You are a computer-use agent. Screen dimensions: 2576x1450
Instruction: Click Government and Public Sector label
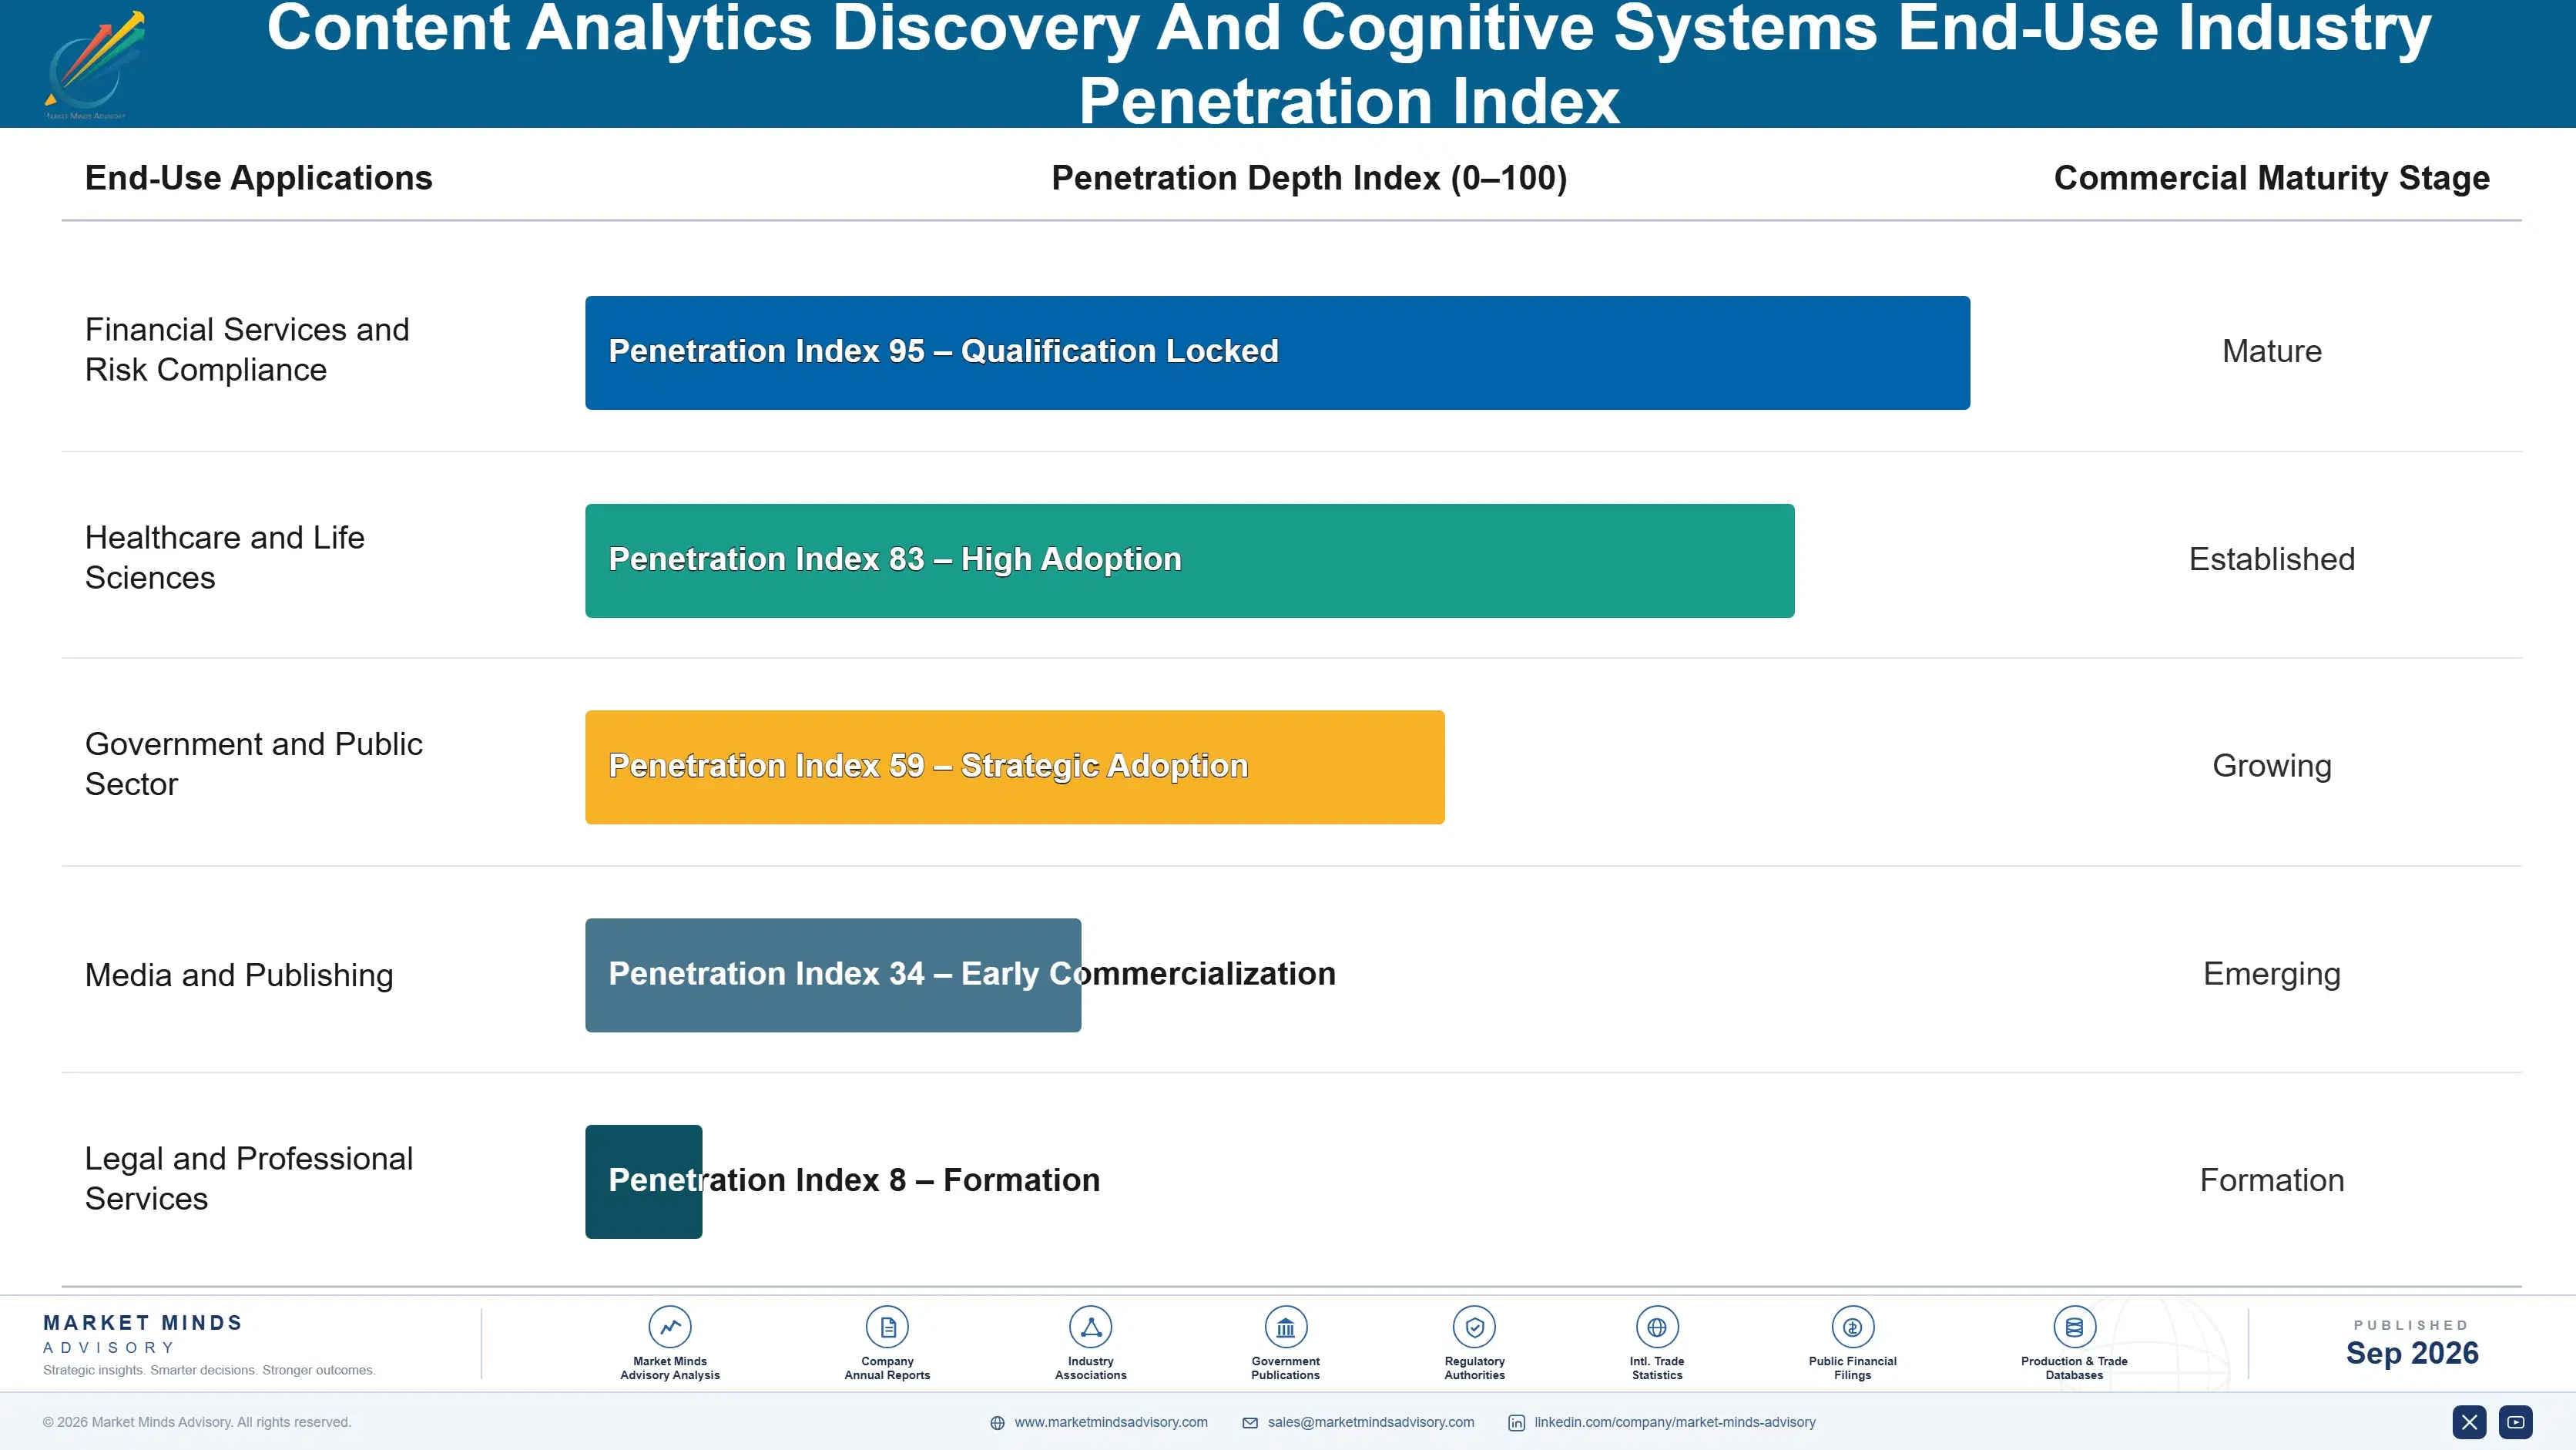[254, 764]
